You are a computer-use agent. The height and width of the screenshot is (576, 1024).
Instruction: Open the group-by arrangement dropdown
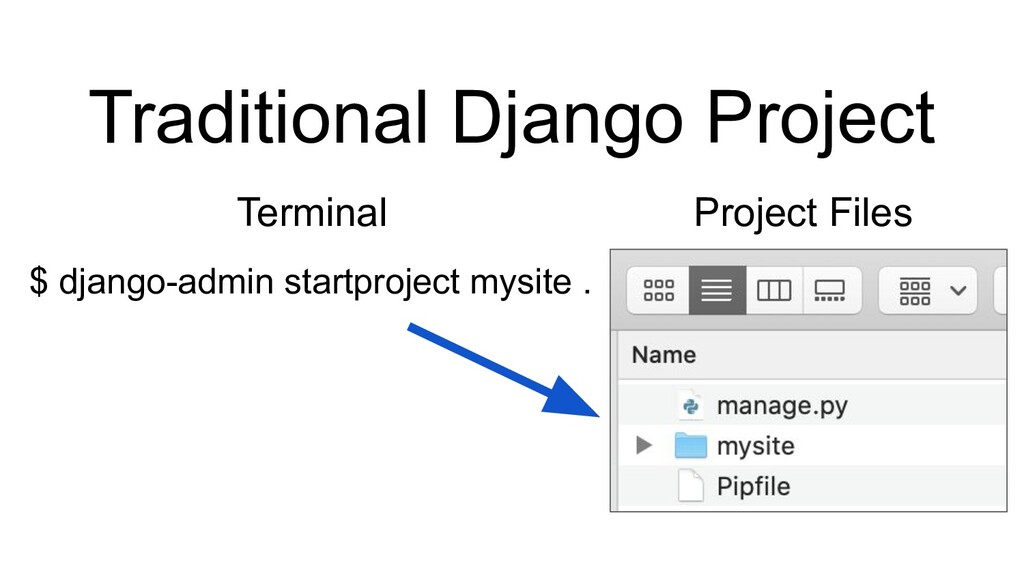point(928,290)
